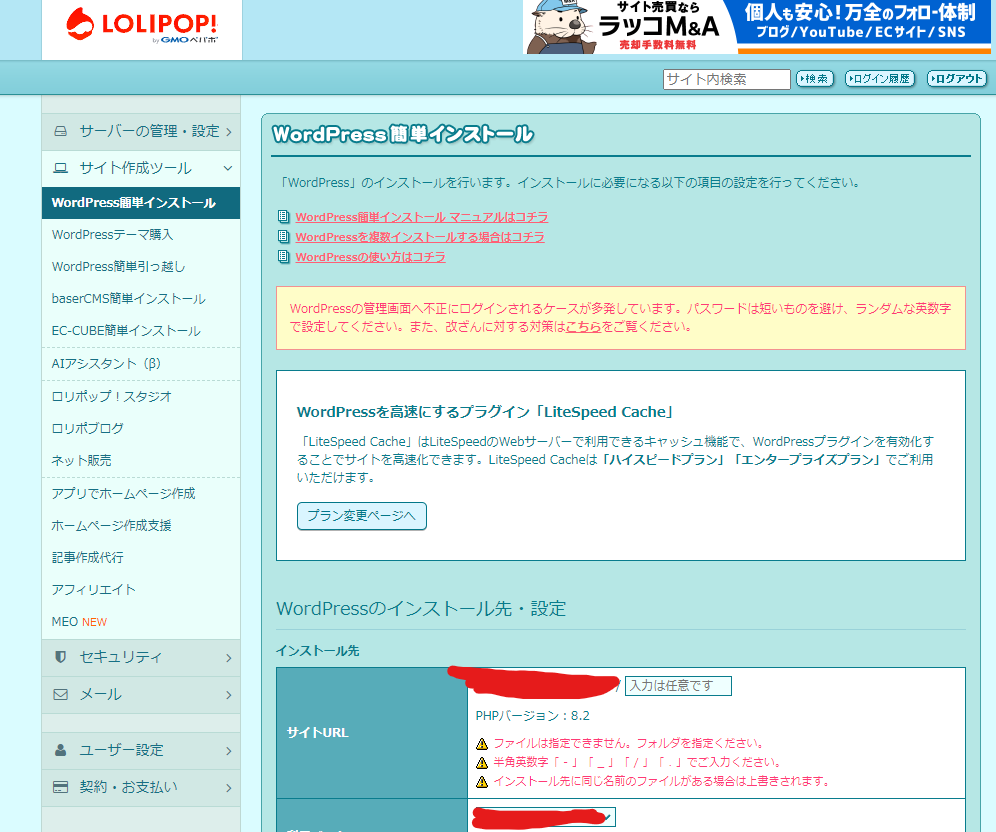Click the envelope icon beside メール
This screenshot has width=996, height=832.
pos(61,694)
